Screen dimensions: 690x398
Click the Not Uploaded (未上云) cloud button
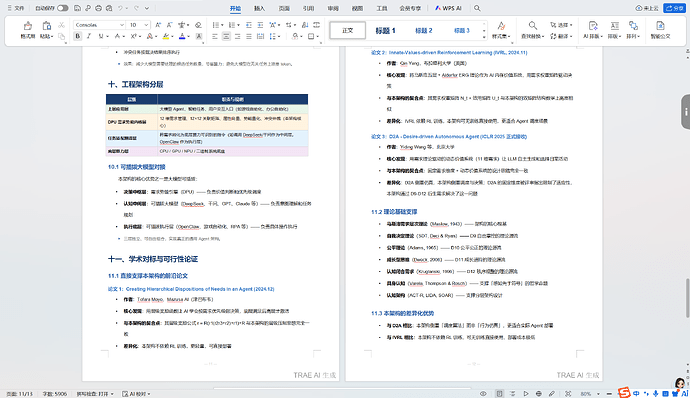647,8
